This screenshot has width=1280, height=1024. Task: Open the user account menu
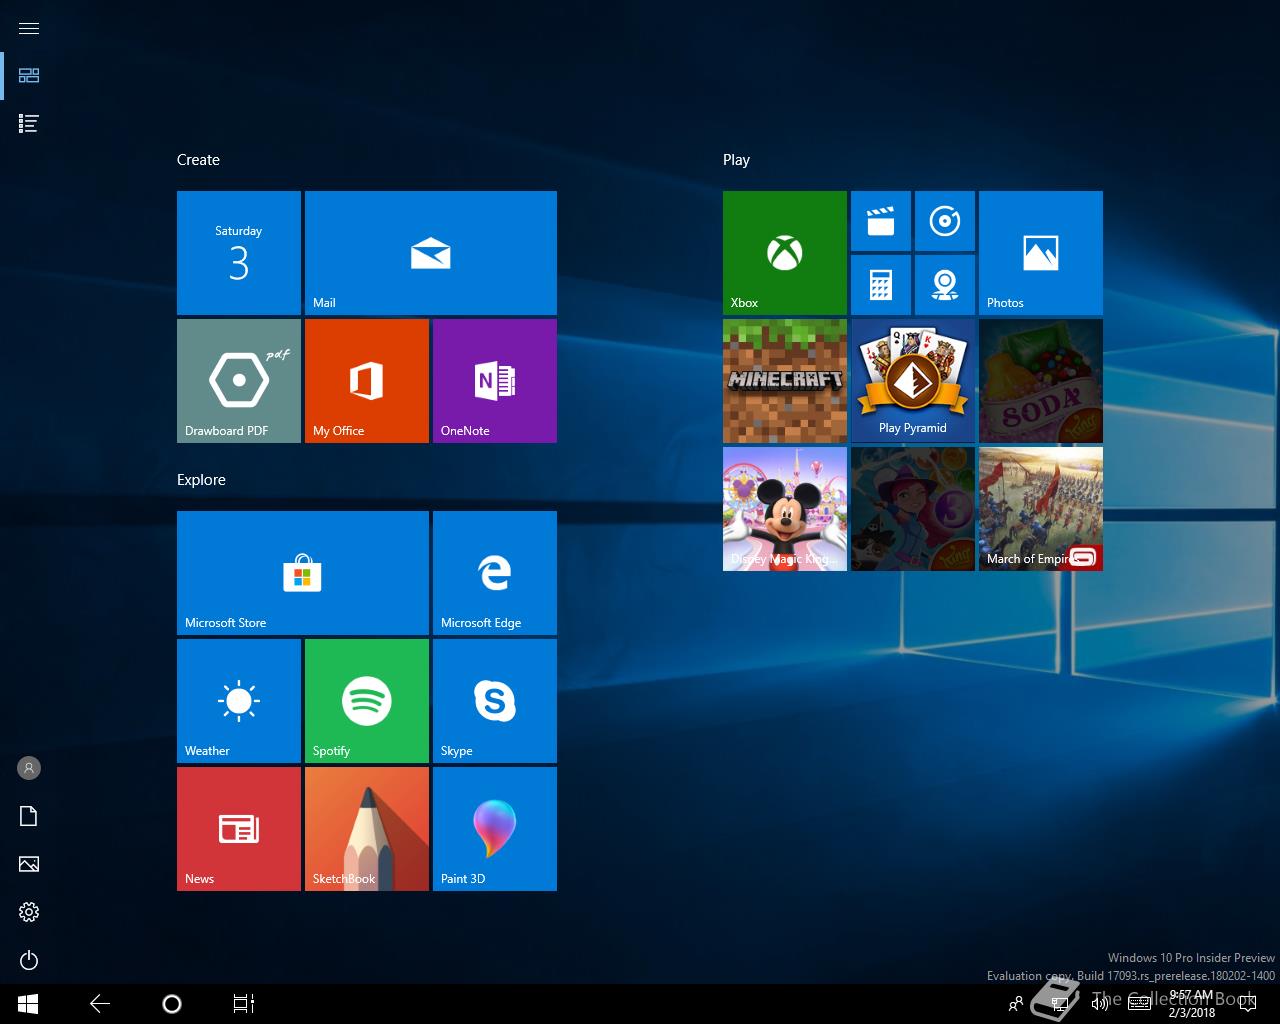(29, 768)
